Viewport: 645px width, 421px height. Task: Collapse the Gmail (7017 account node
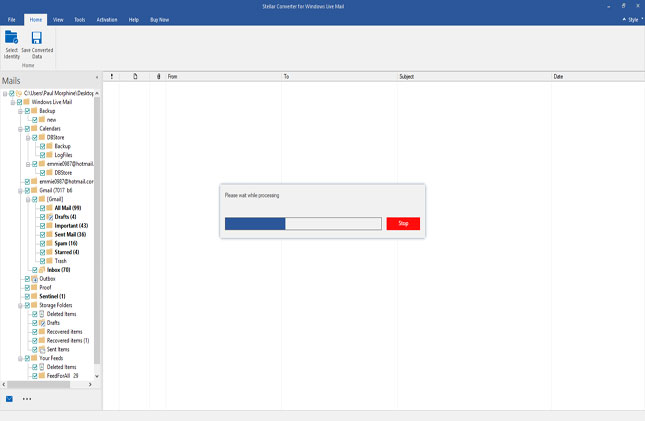click(x=20, y=191)
